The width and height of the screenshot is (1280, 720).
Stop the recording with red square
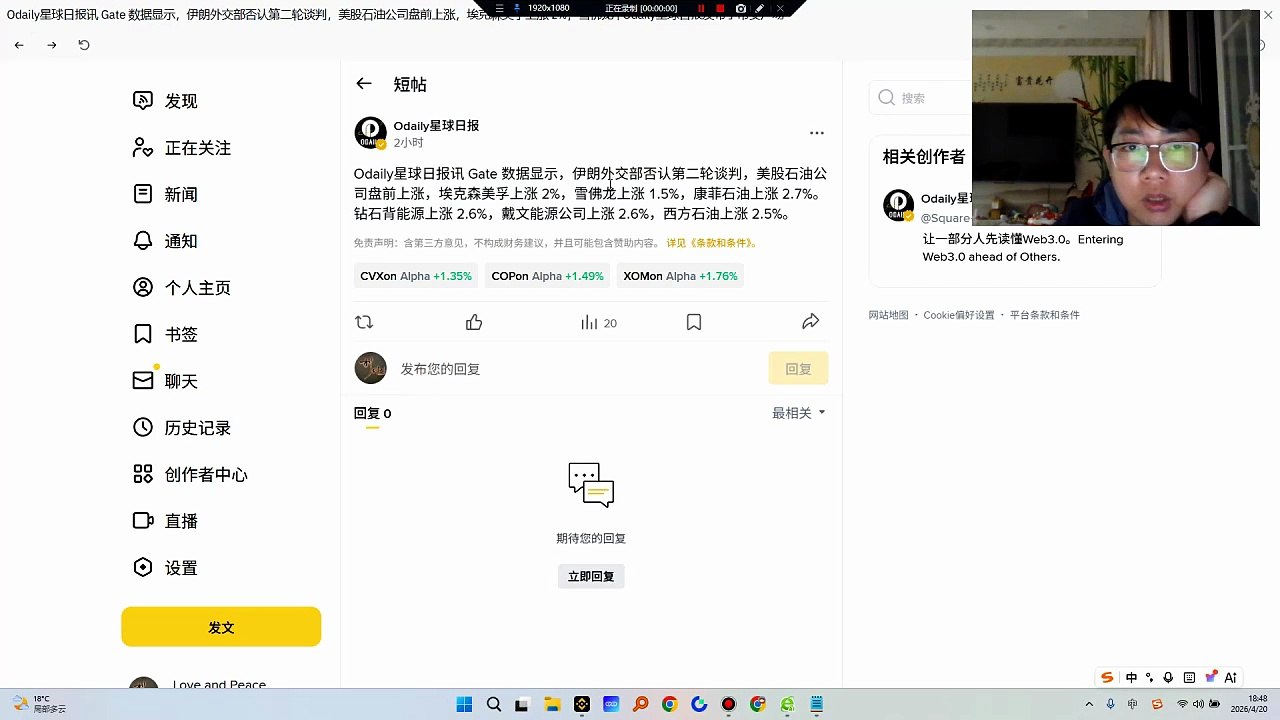click(x=720, y=8)
